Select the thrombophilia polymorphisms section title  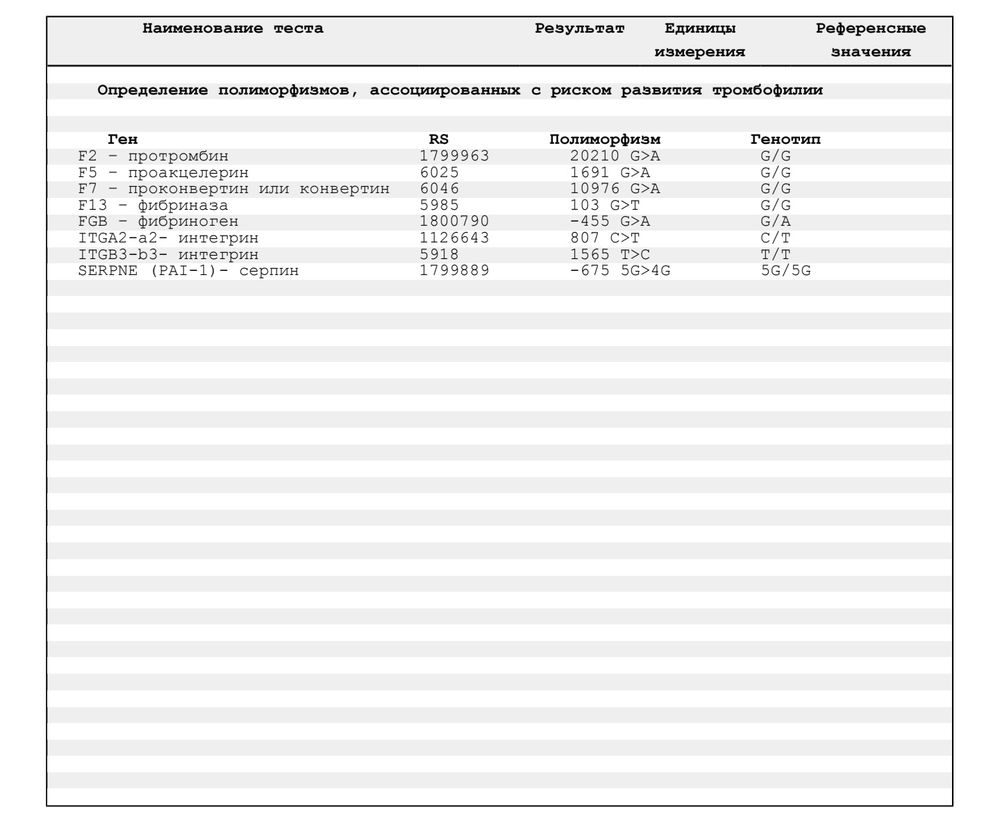tap(460, 90)
